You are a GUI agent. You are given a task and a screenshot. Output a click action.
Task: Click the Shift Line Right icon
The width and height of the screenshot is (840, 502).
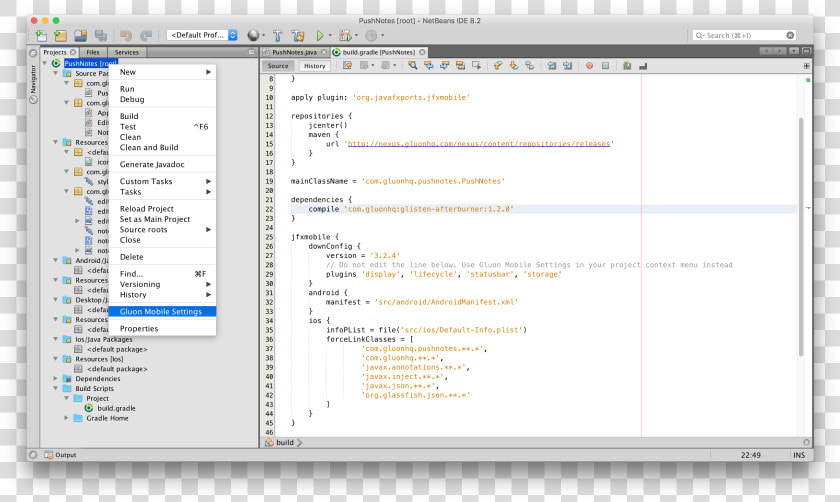(567, 65)
